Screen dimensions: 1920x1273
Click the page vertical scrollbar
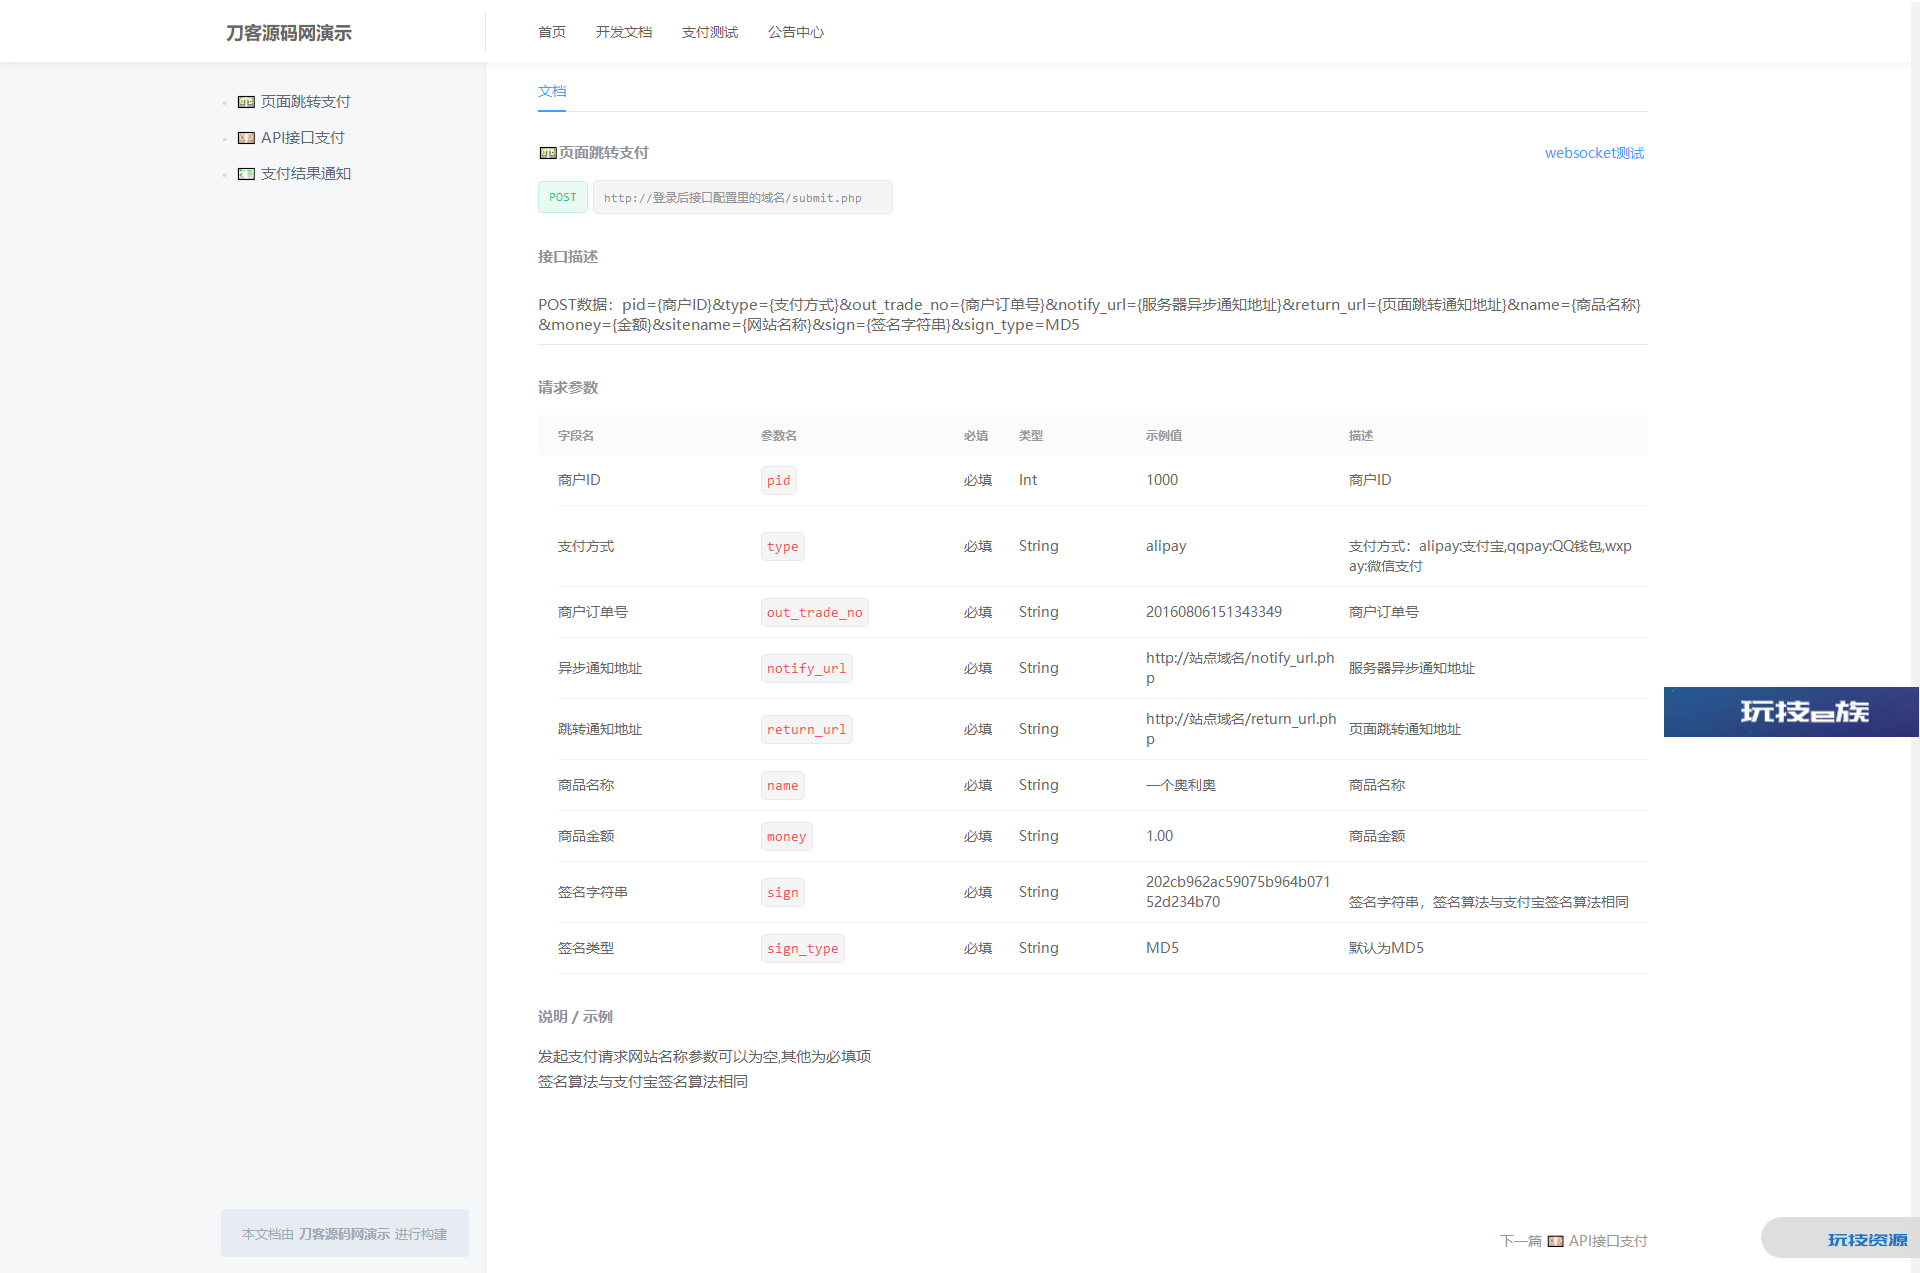coord(1915,636)
